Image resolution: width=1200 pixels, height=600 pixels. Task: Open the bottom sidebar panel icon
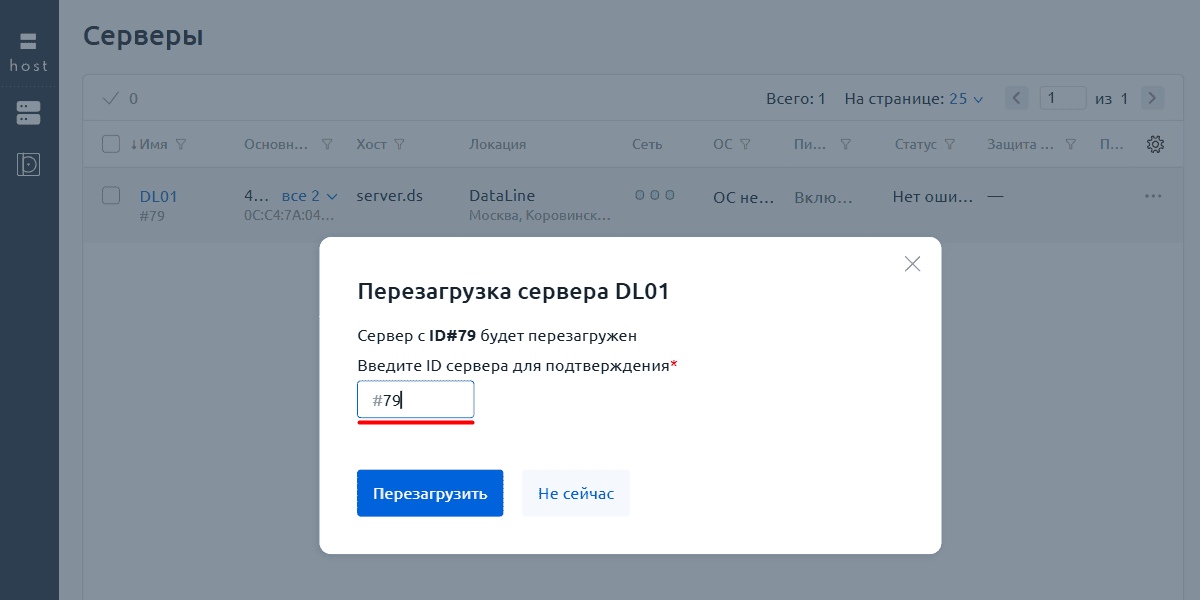click(x=28, y=164)
